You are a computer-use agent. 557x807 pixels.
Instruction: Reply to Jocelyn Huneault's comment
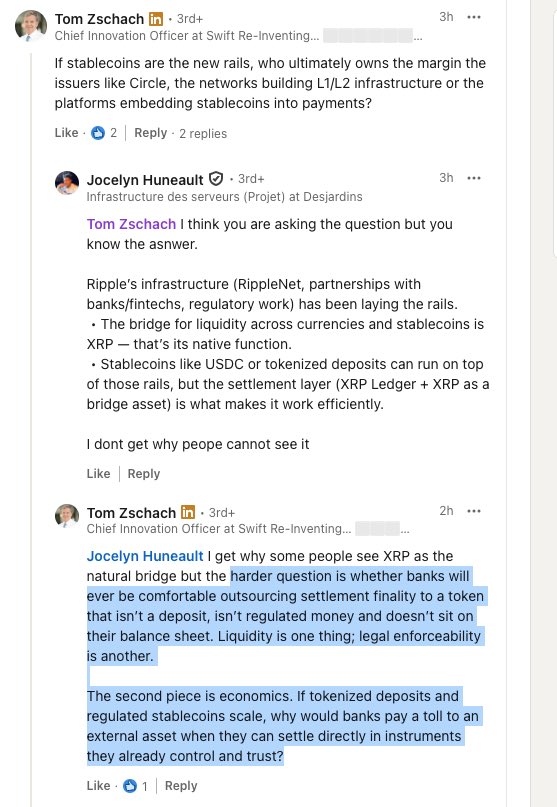pyautogui.click(x=144, y=473)
